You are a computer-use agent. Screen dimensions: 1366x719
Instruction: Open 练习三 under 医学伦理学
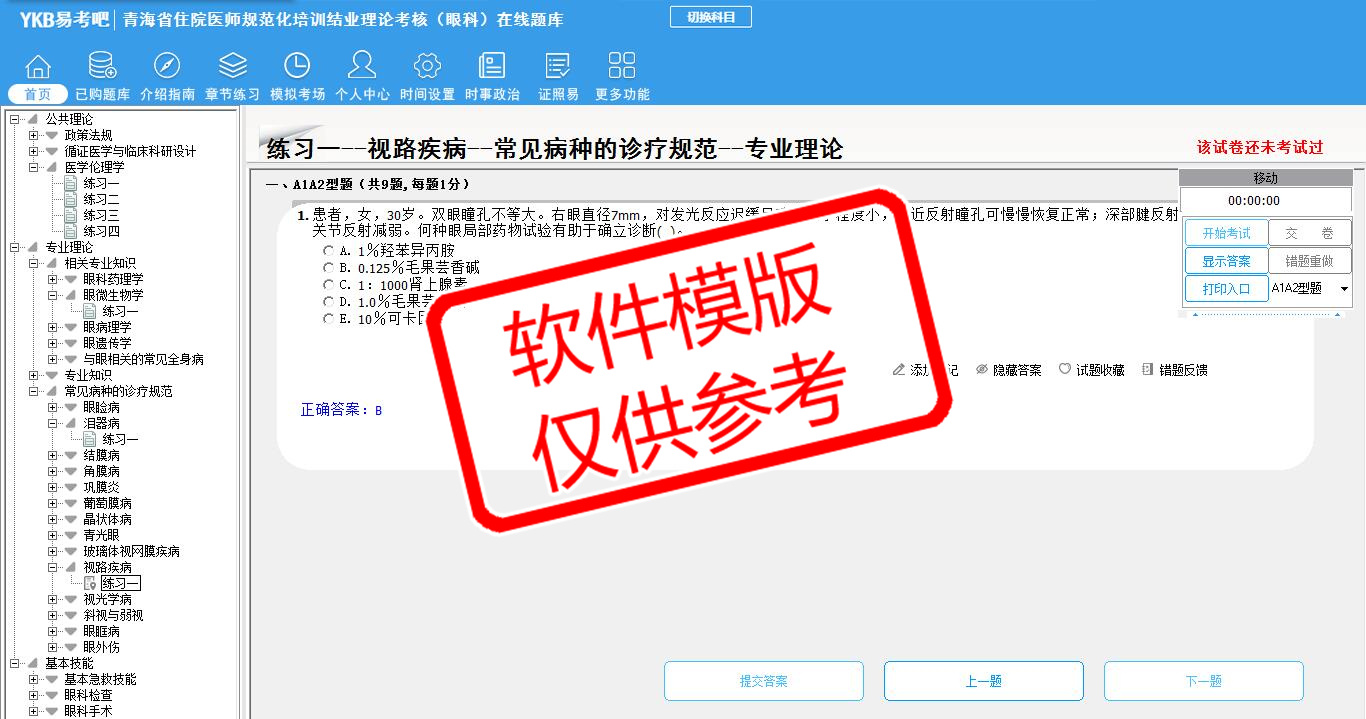pos(101,216)
